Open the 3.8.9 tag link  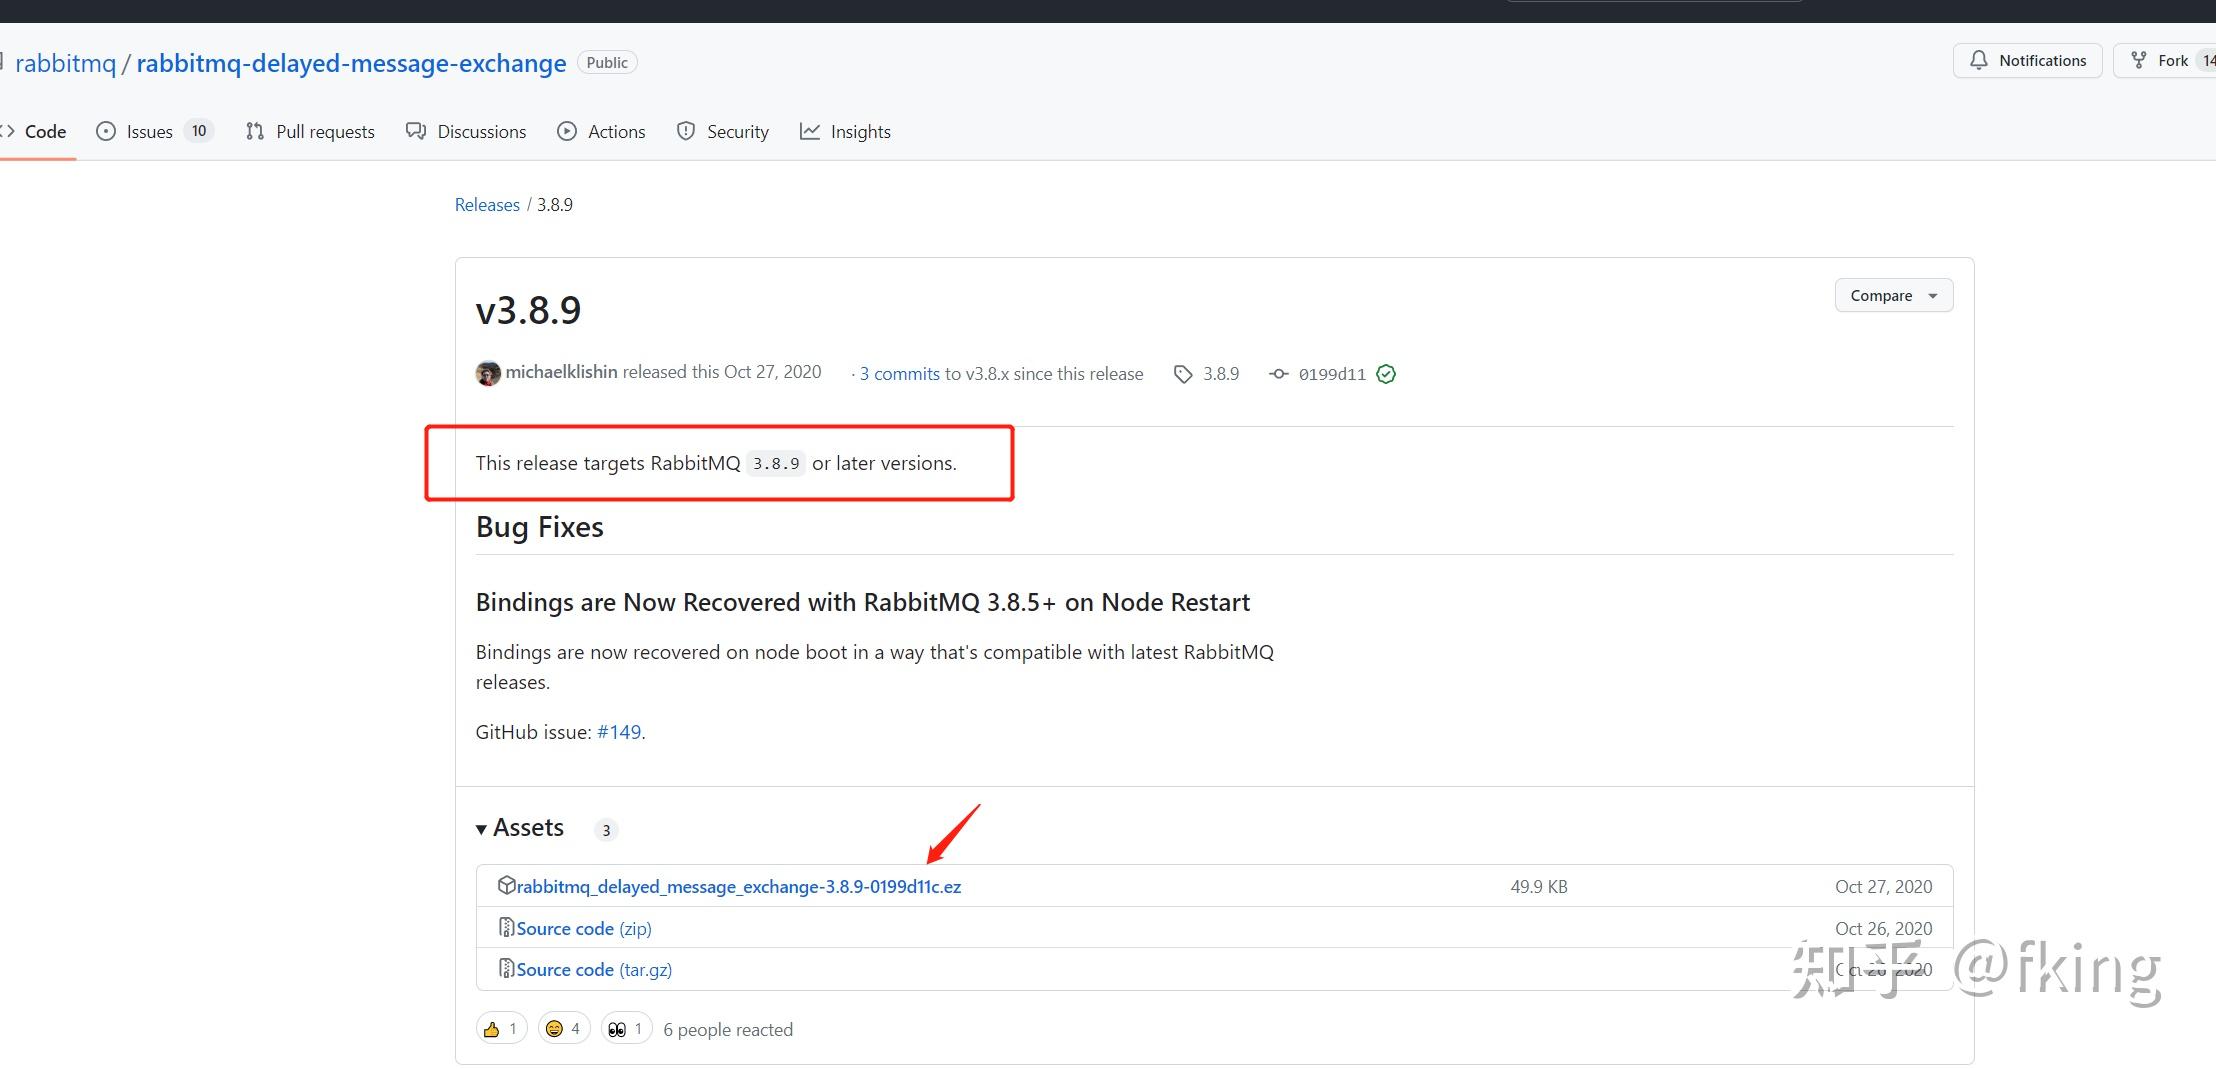point(1220,373)
